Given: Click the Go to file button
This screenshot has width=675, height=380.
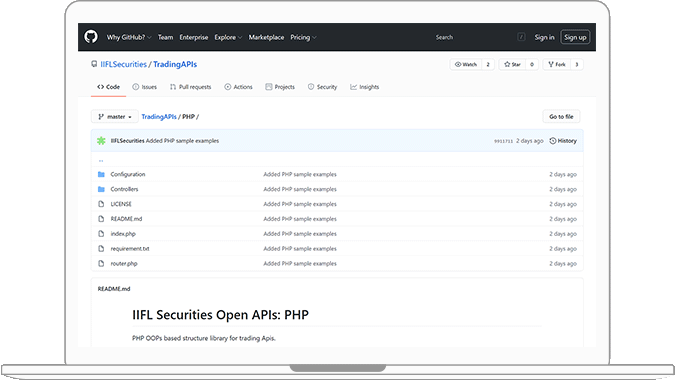Looking at the screenshot, I should 561,117.
